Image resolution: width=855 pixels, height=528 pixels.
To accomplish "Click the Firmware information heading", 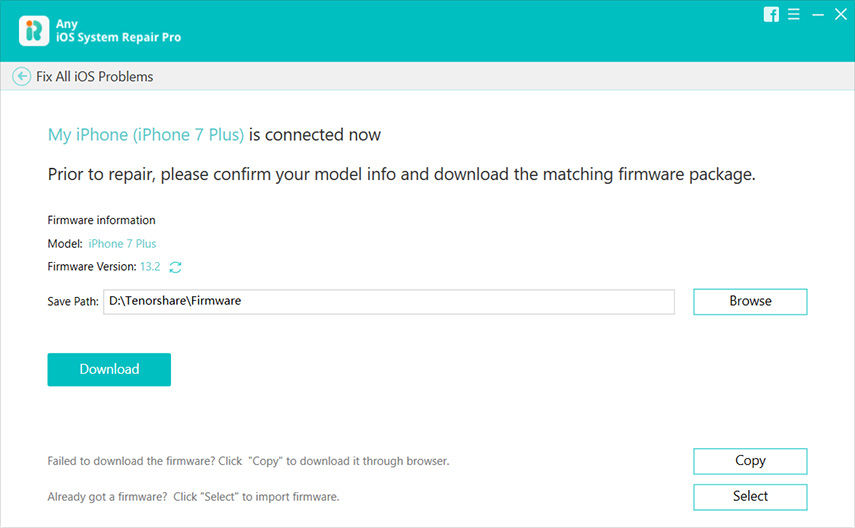I will 101,220.
